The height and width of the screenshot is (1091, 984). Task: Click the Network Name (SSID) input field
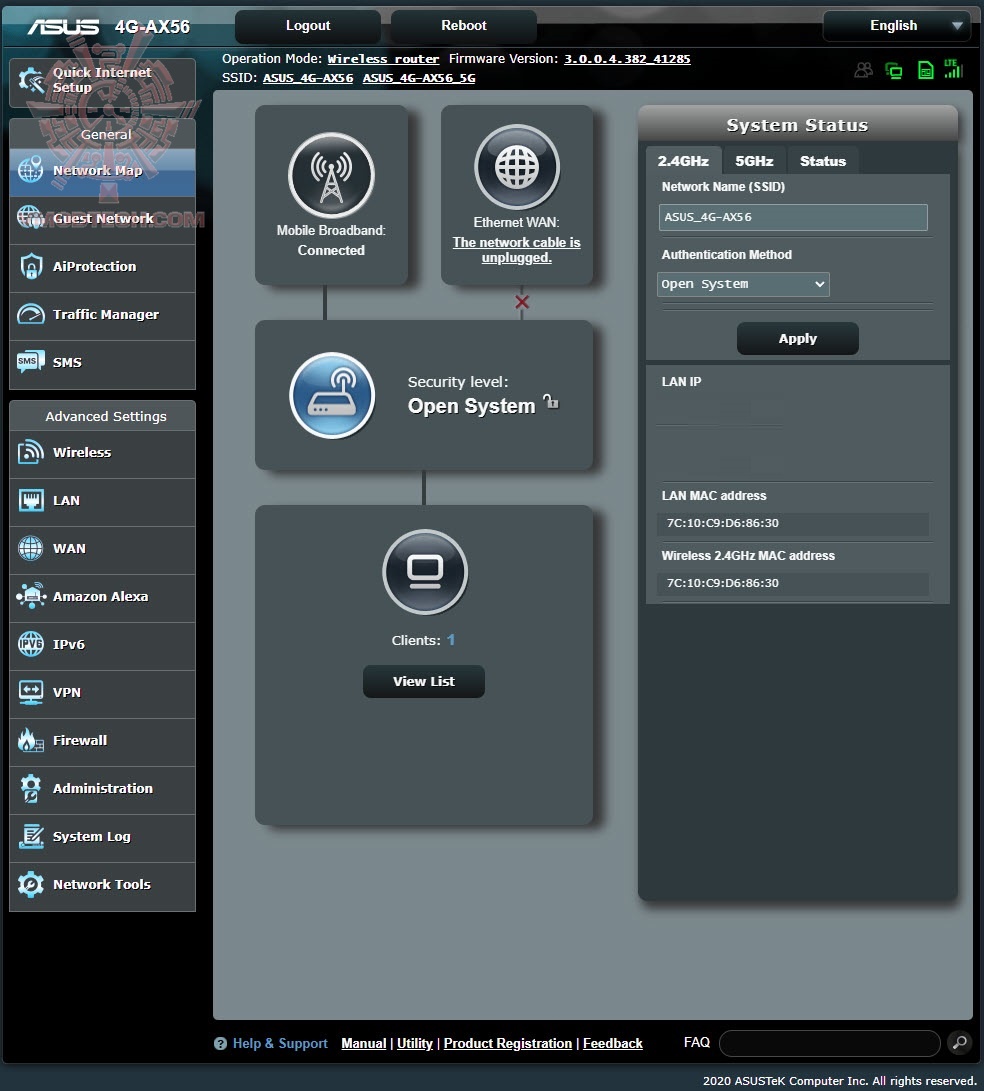click(793, 217)
